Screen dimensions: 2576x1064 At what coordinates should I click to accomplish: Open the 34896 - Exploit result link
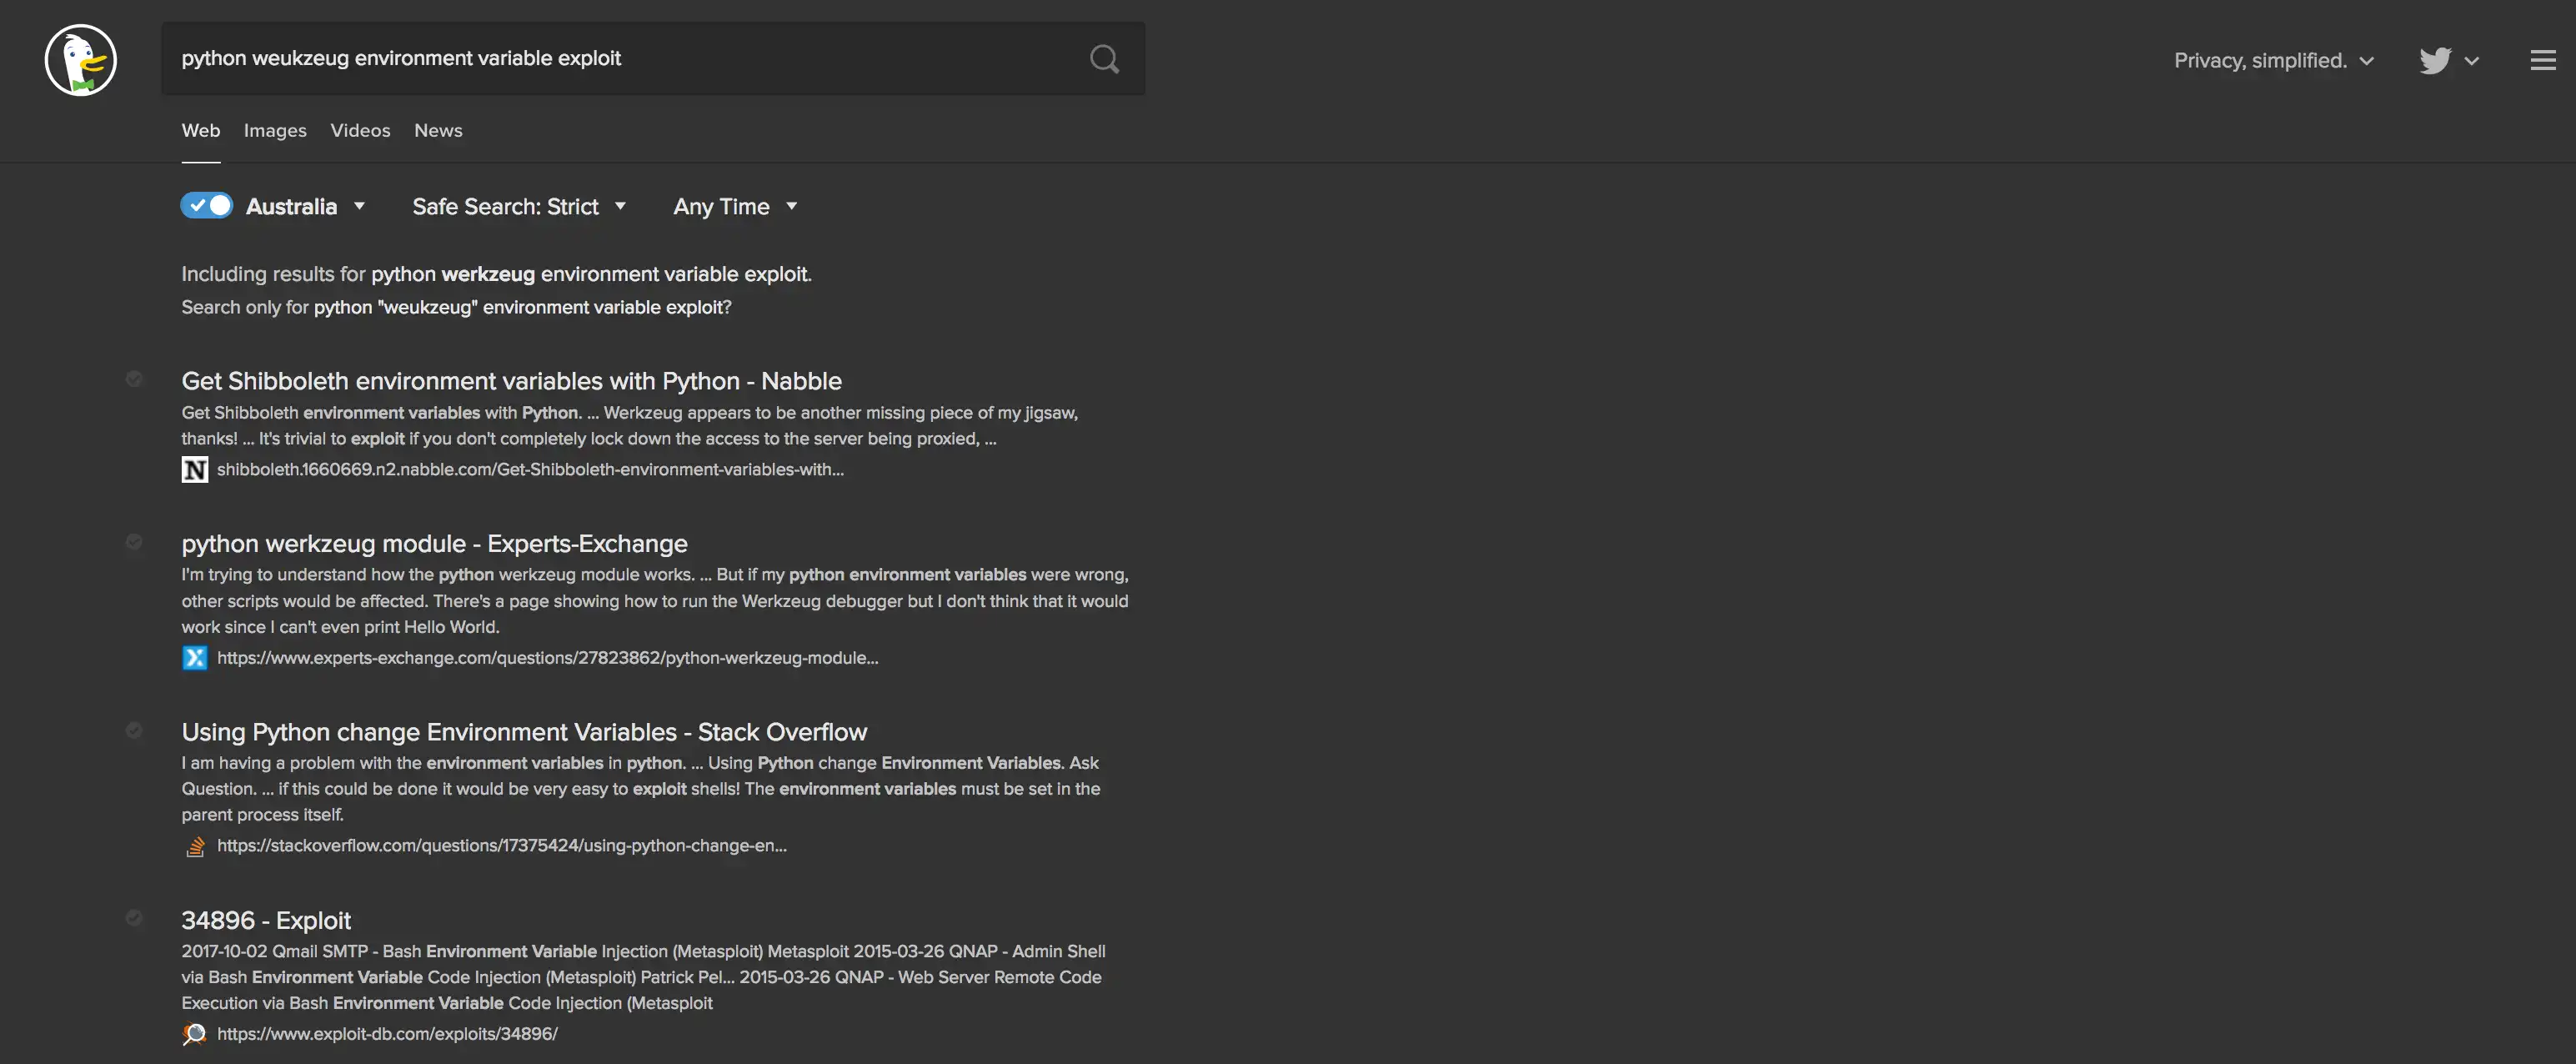pyautogui.click(x=266, y=920)
